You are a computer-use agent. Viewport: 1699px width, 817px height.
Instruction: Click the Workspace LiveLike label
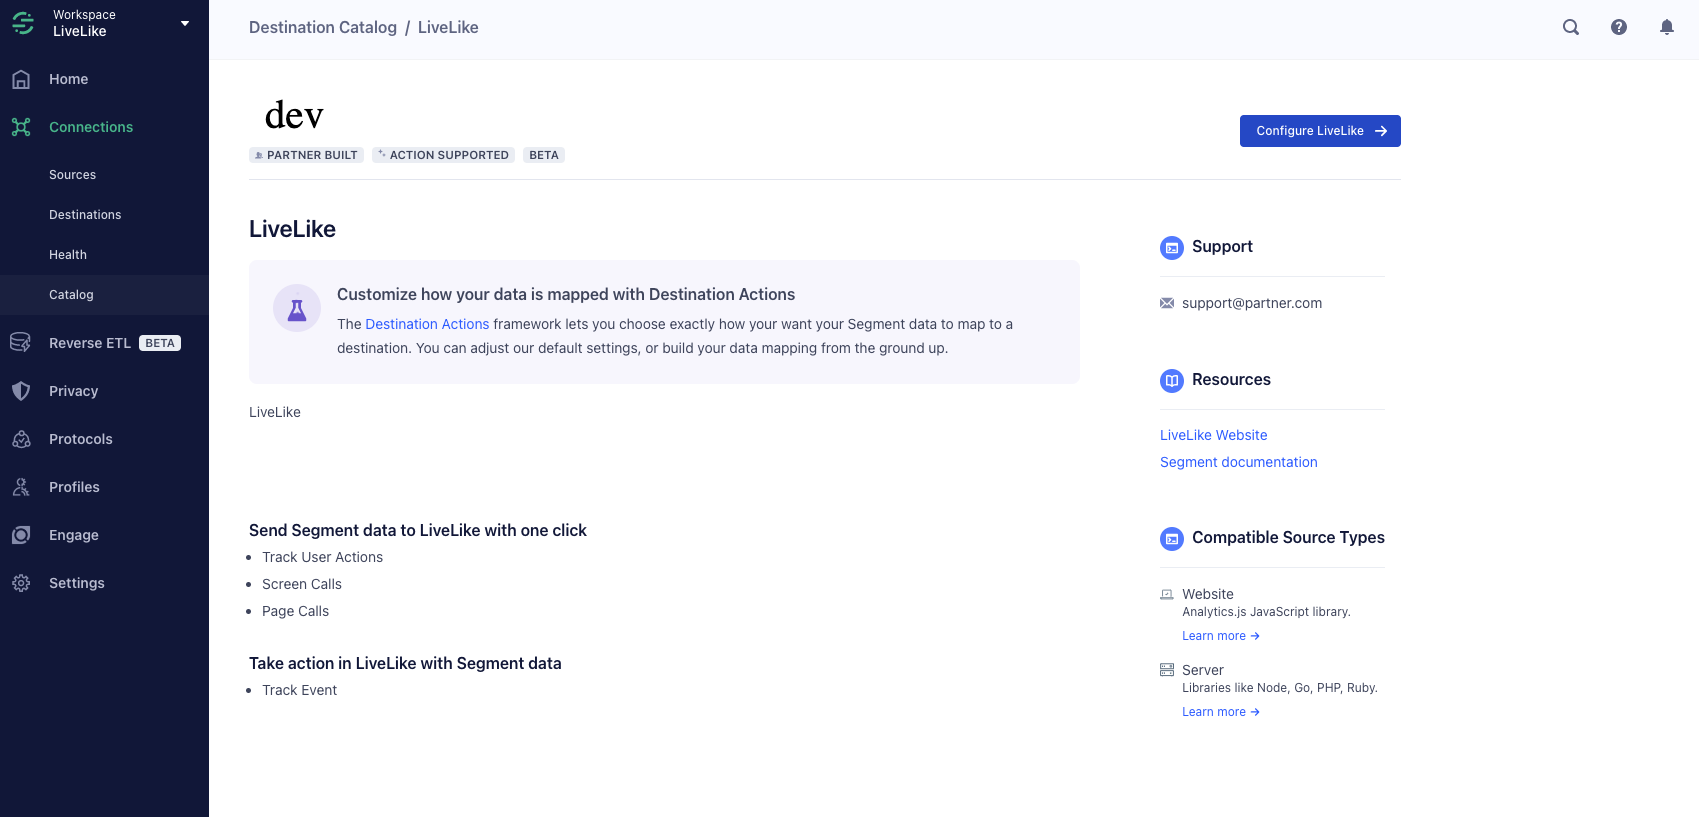84,23
